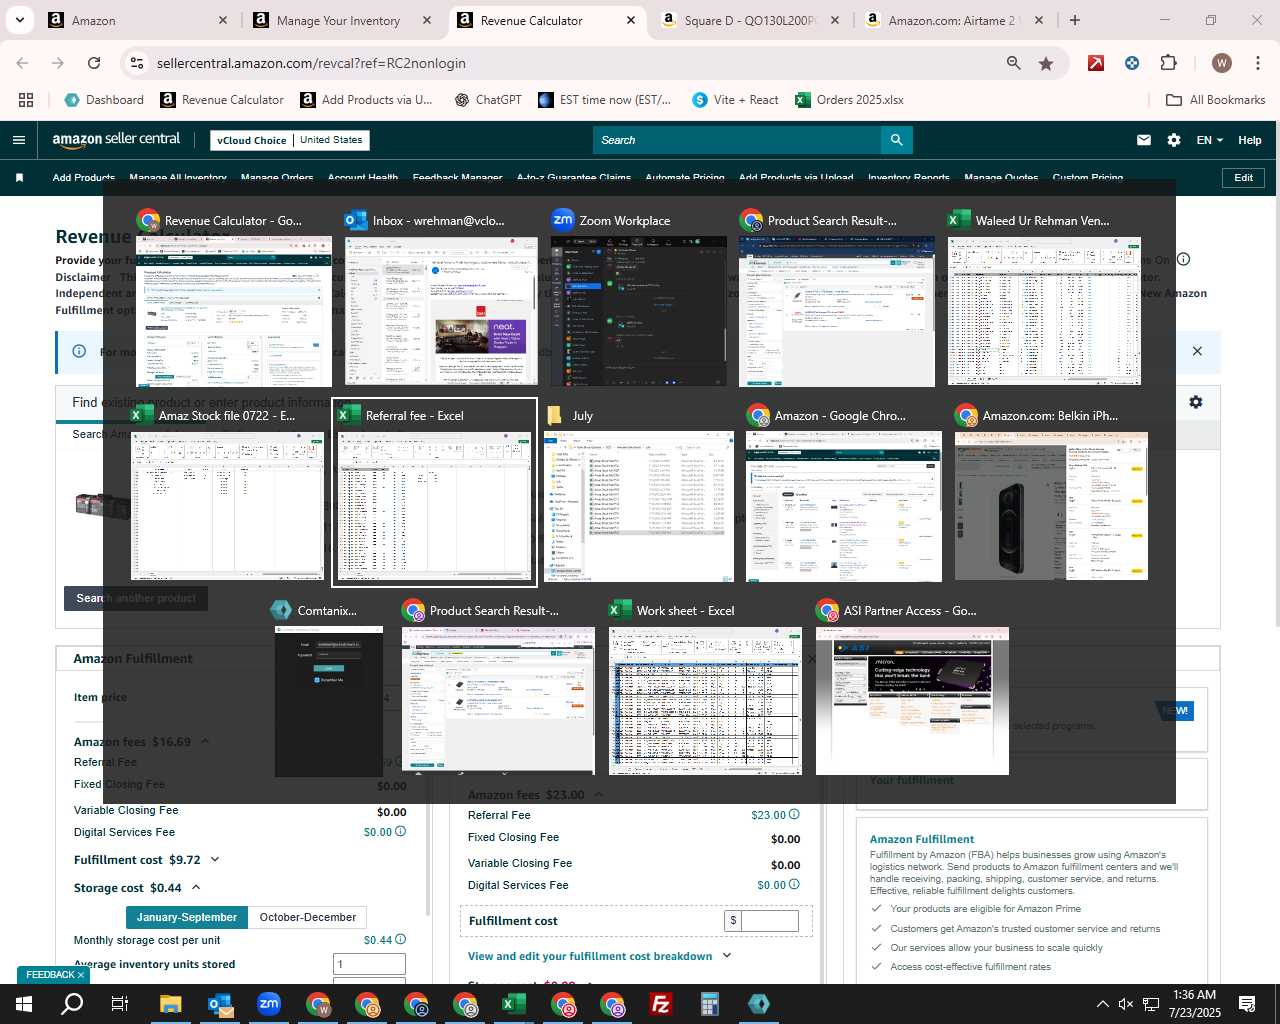Switch to Amazon - Google Chrome thumbnail

point(844,506)
